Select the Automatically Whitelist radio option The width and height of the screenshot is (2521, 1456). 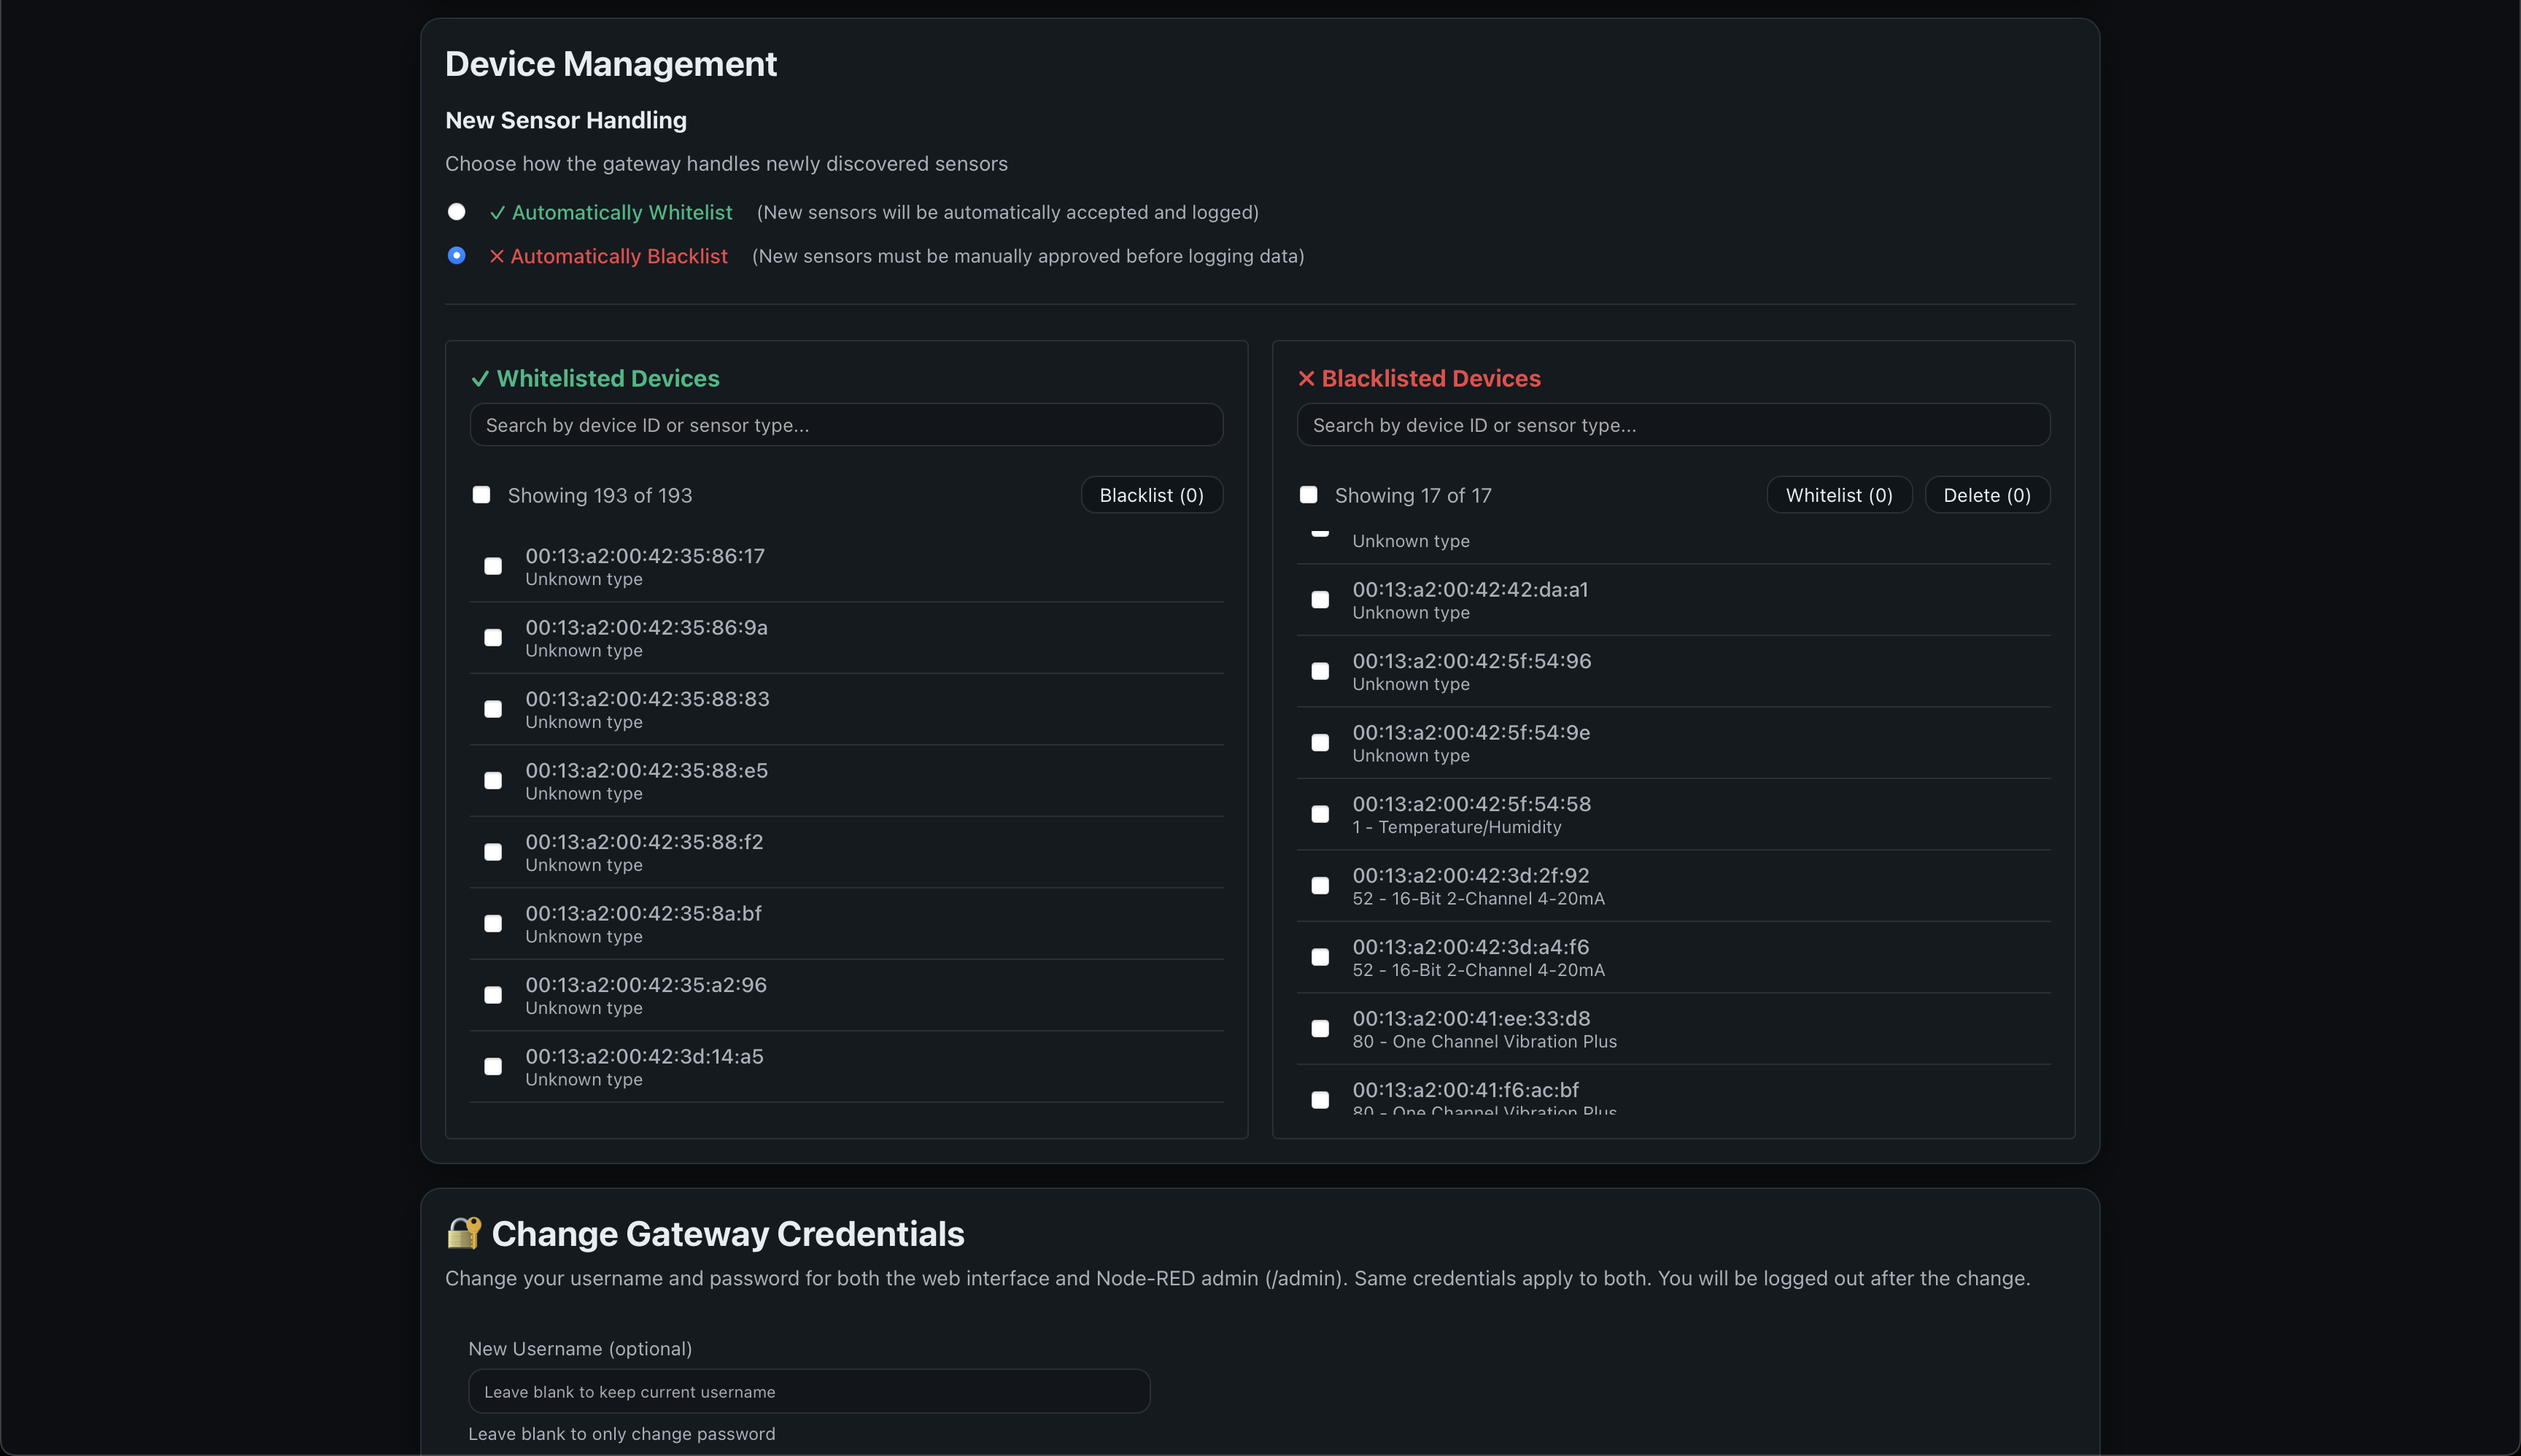[x=456, y=212]
